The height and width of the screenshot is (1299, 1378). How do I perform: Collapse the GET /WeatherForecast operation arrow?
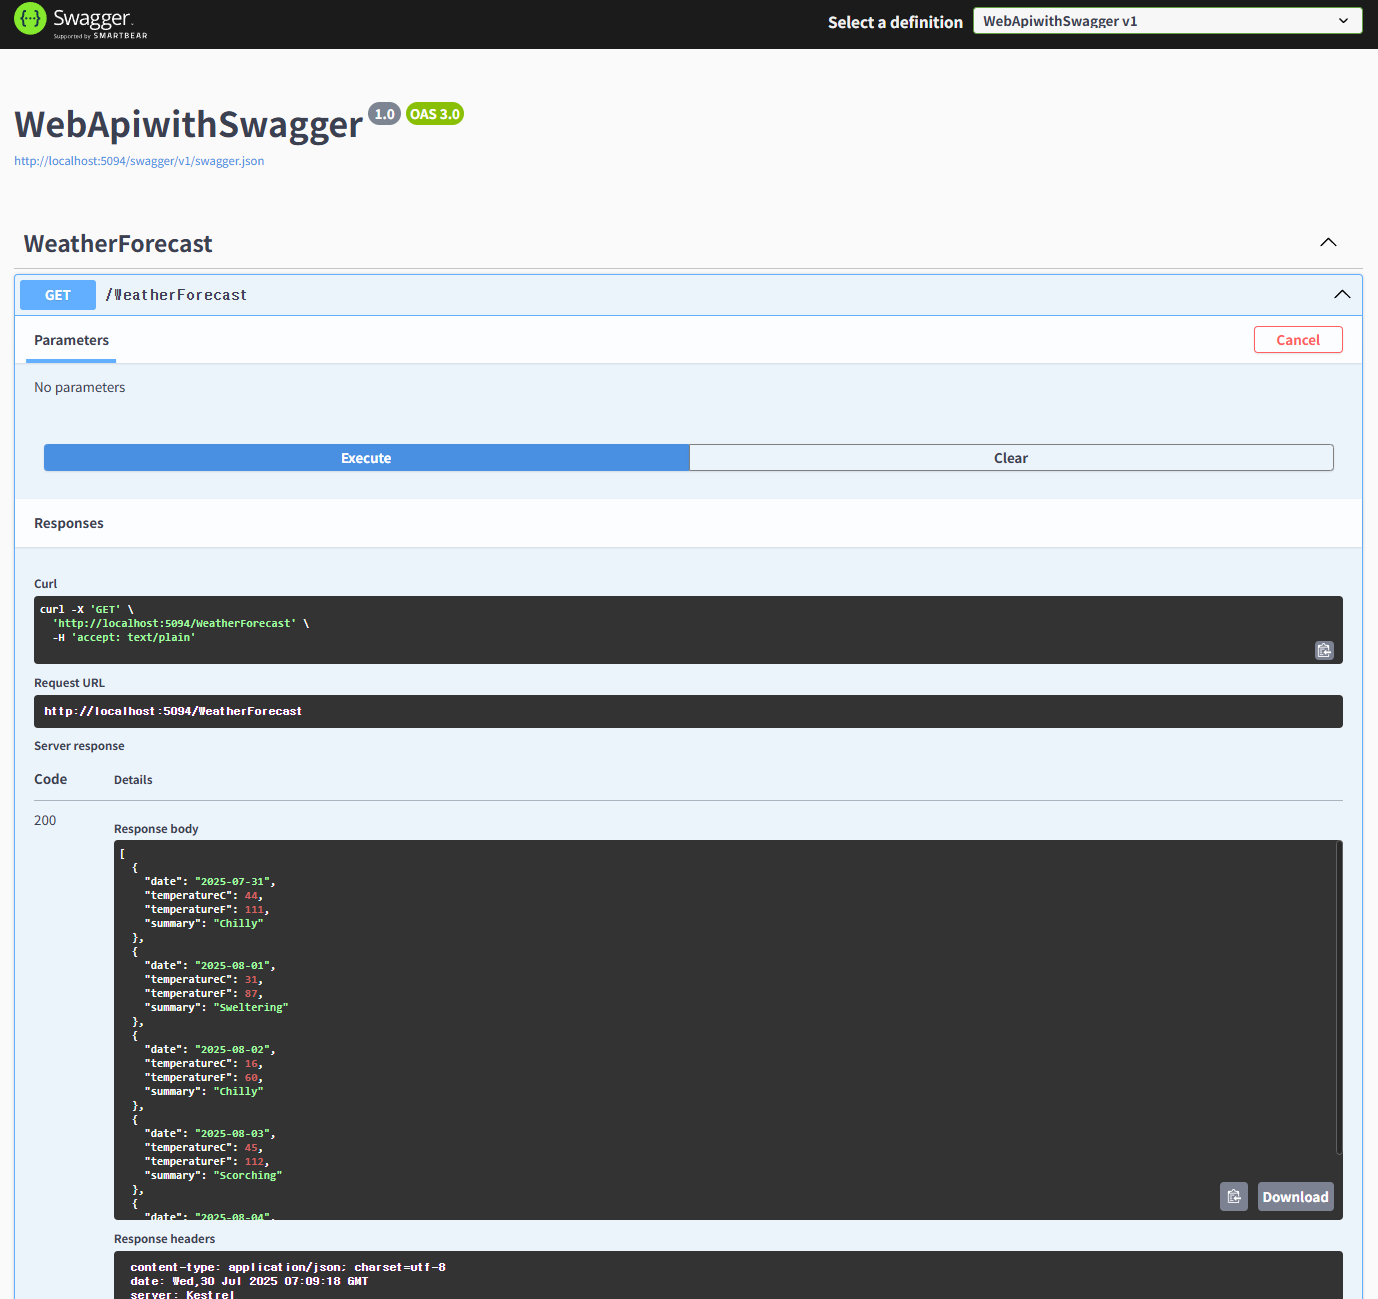[x=1342, y=295]
